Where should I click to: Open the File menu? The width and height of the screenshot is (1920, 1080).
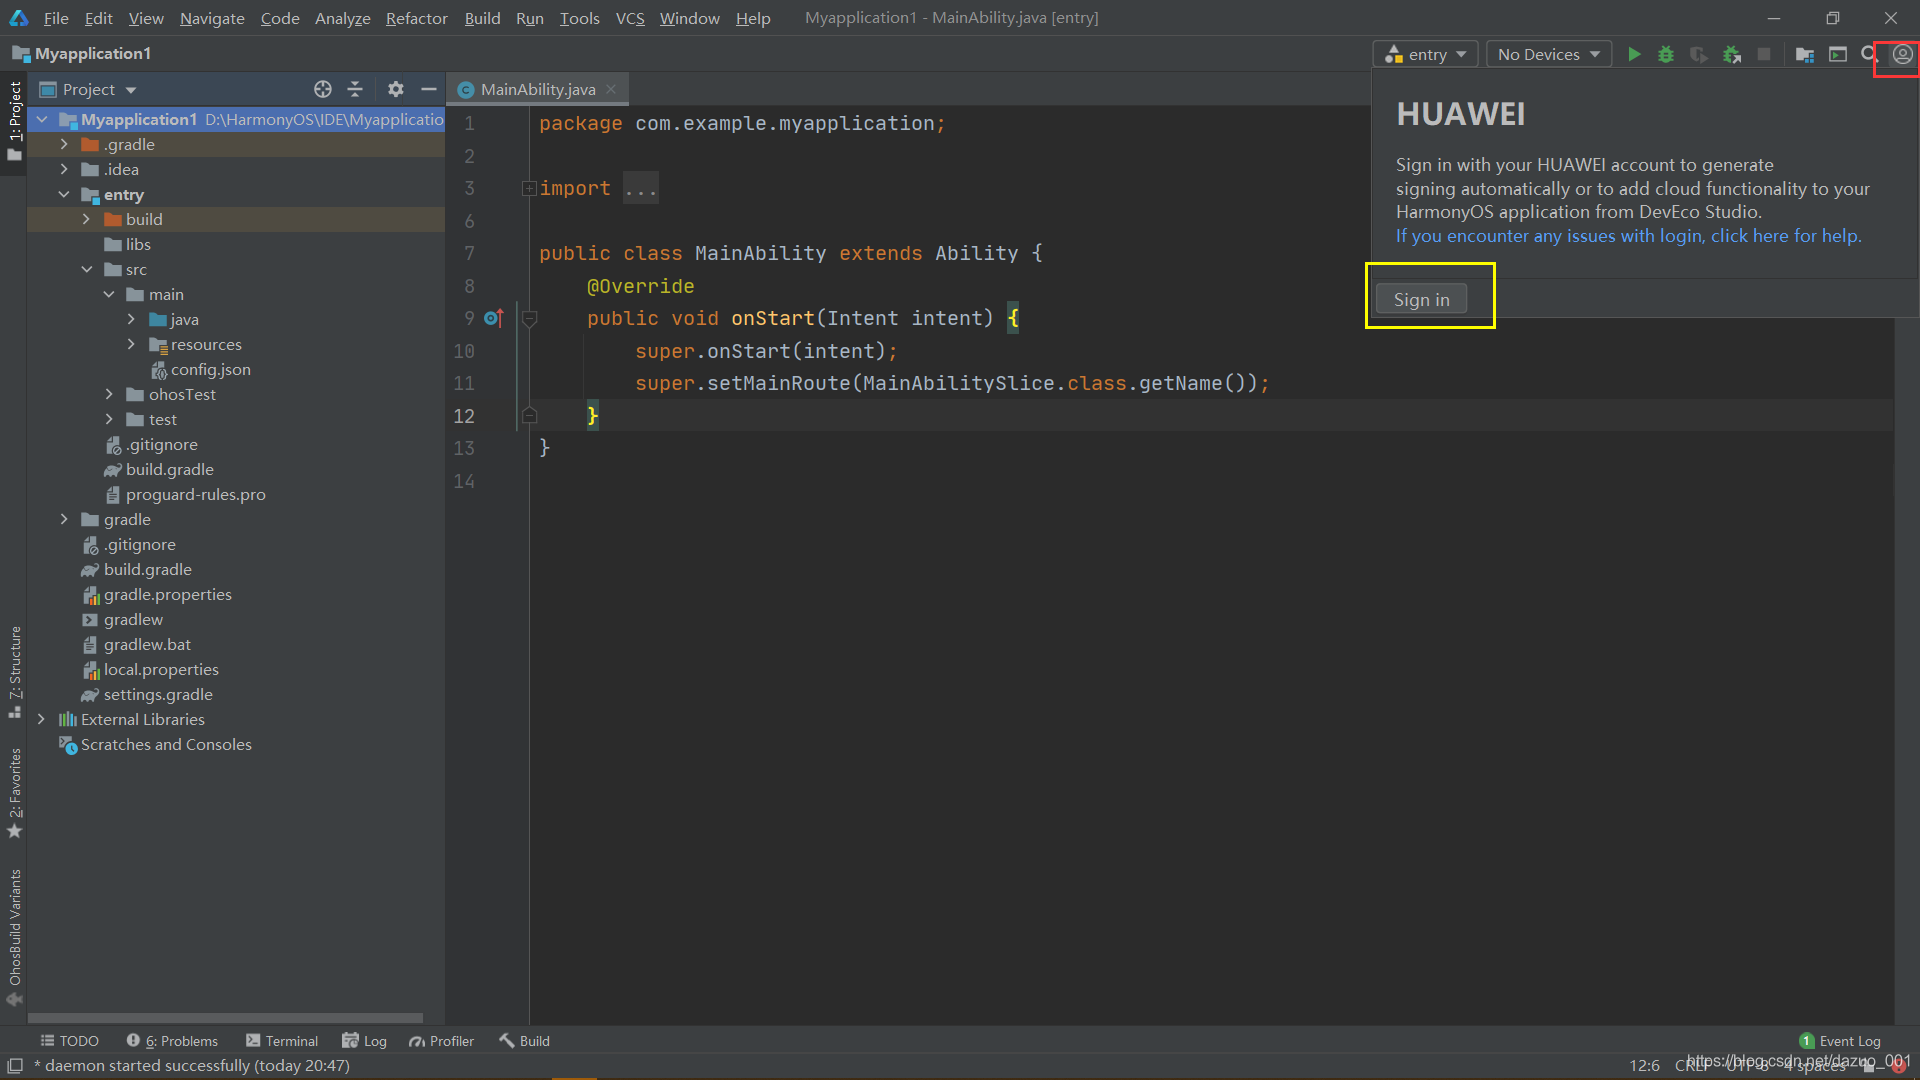[56, 18]
